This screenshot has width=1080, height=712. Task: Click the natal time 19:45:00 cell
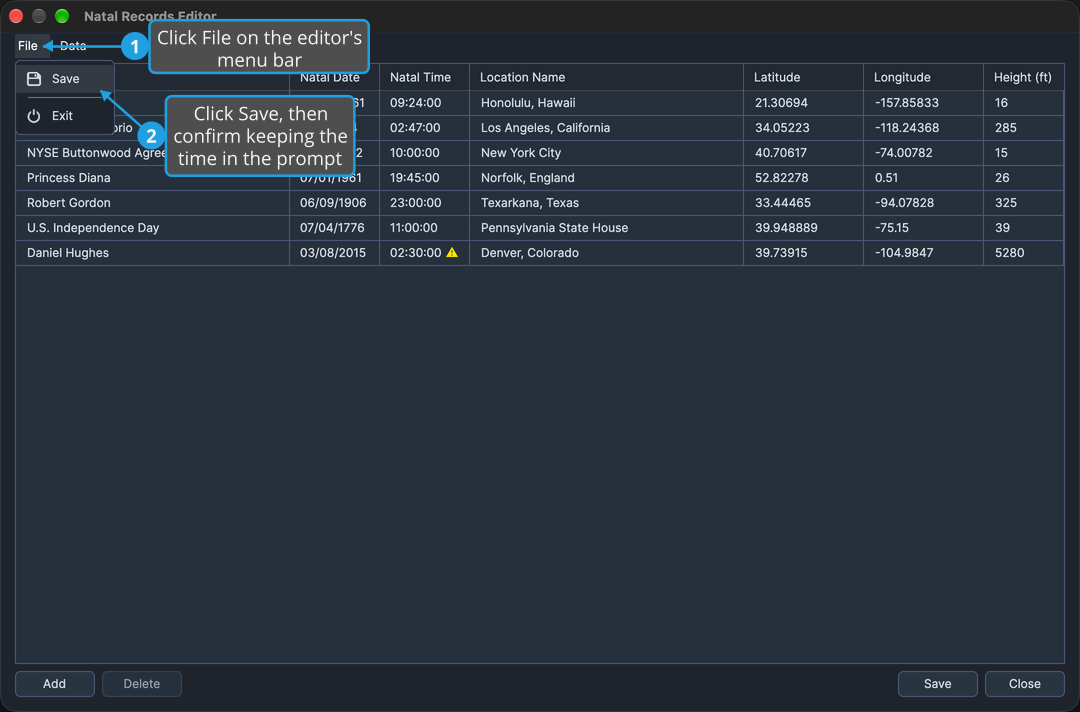424,178
